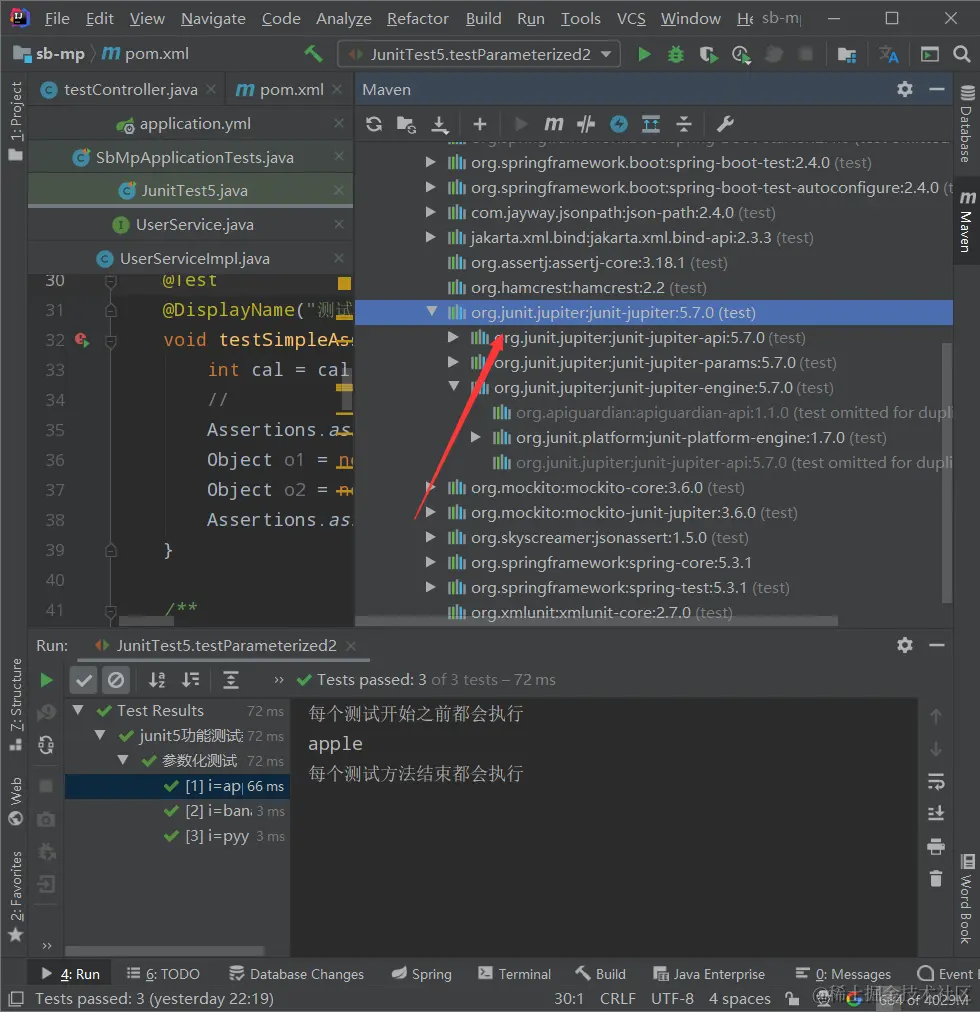This screenshot has width=980, height=1012.
Task: Toggle Offline Mode icon in Maven toolbar
Action: [x=586, y=123]
